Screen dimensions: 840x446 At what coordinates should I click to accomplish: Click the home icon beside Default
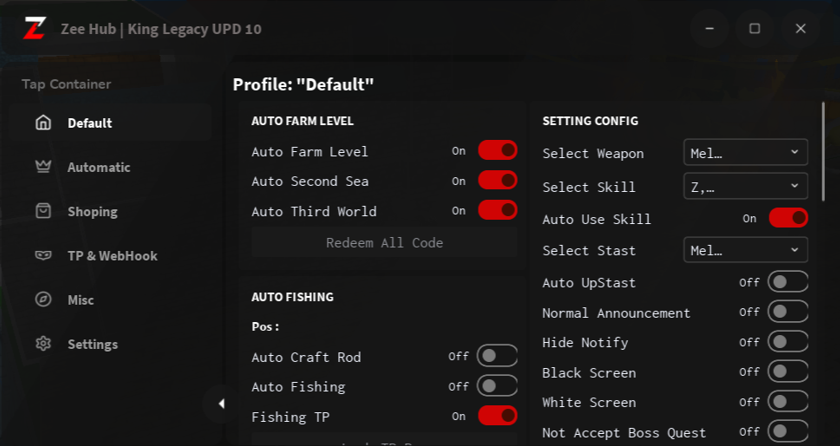click(x=43, y=123)
